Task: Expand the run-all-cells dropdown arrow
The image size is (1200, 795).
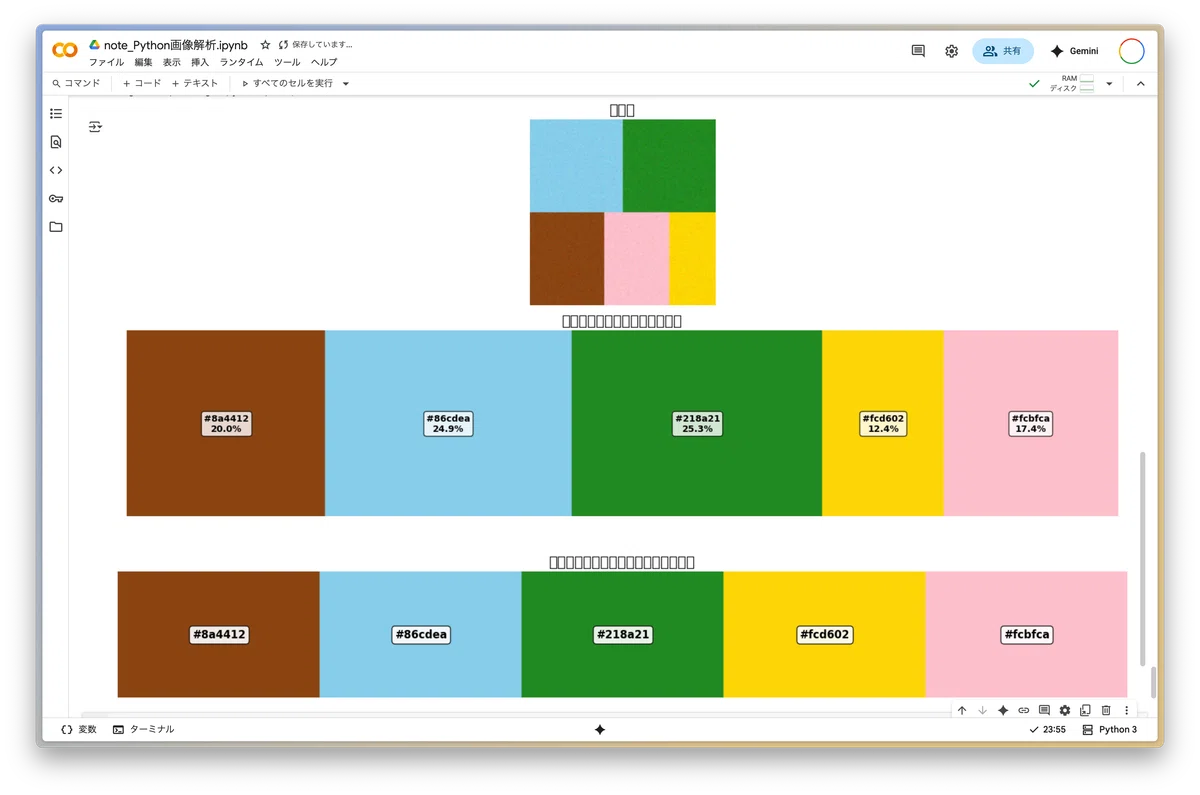Action: [346, 84]
